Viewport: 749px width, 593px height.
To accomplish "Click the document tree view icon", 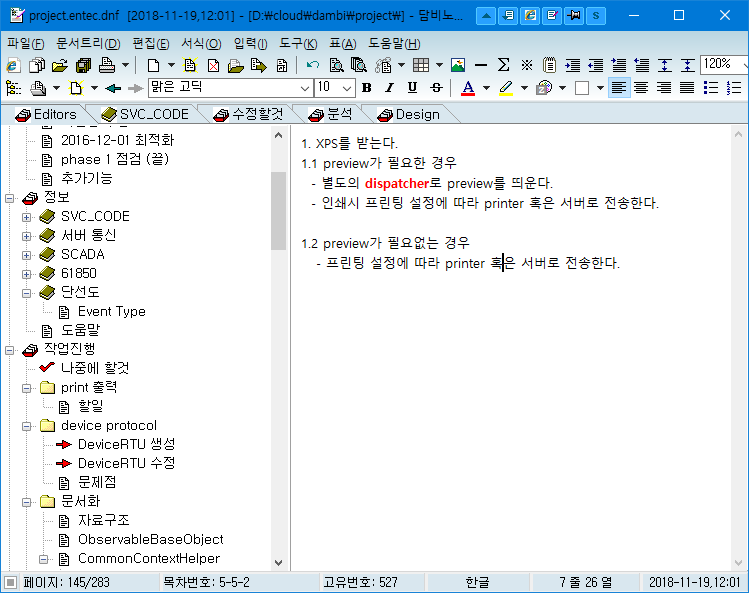I will click(13, 88).
